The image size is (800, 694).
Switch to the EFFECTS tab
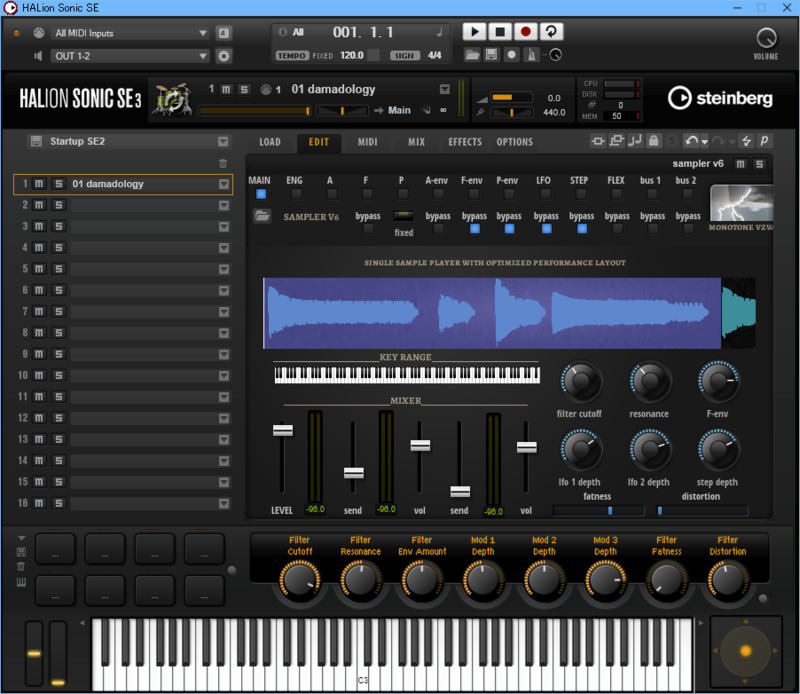[465, 142]
